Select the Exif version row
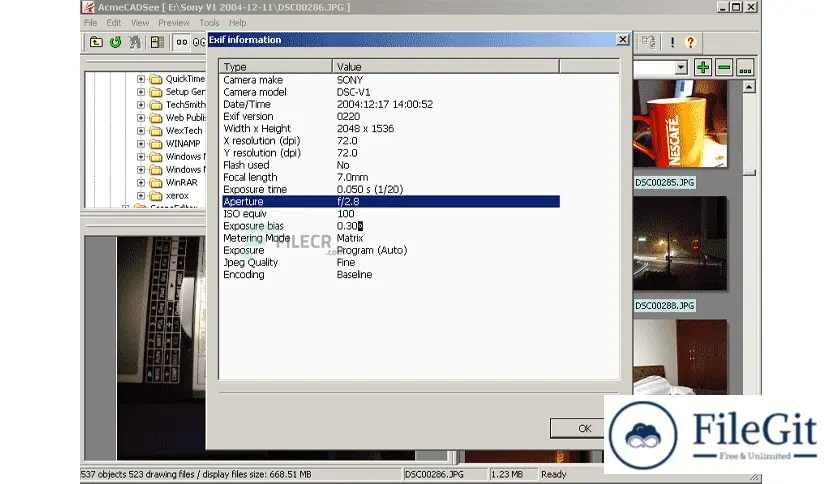 391,116
